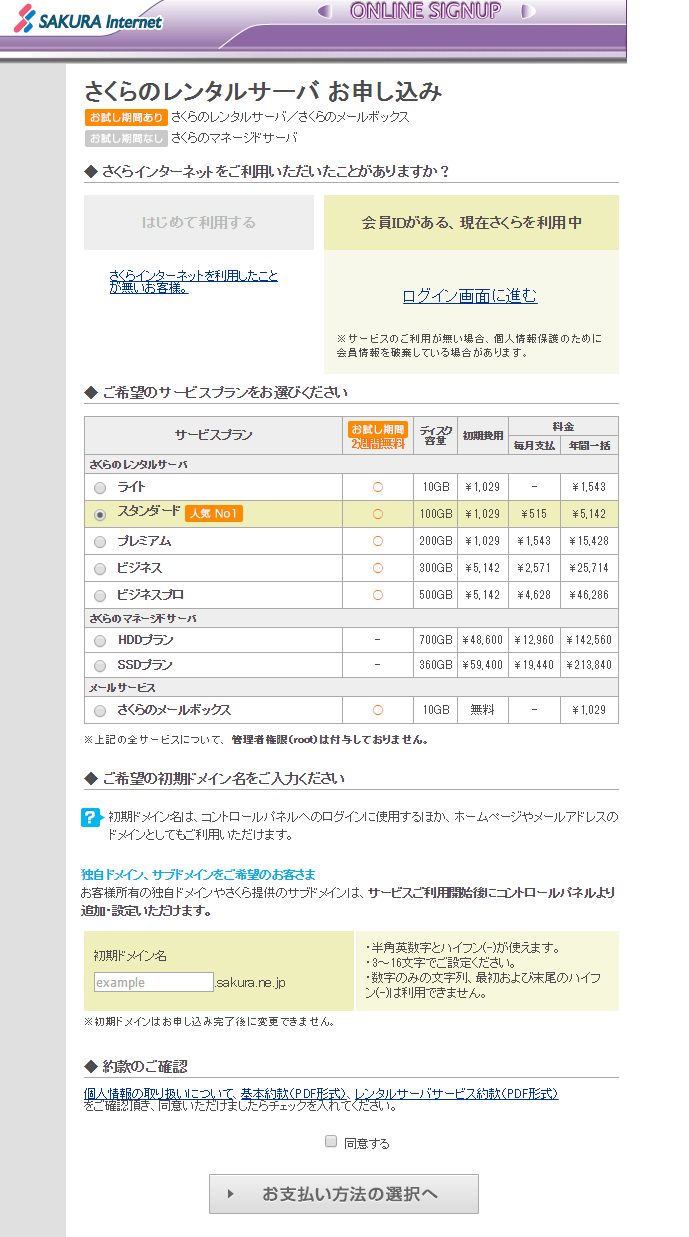Click the 700GB disk capacity cell
The height and width of the screenshot is (1237, 689).
coord(435,640)
